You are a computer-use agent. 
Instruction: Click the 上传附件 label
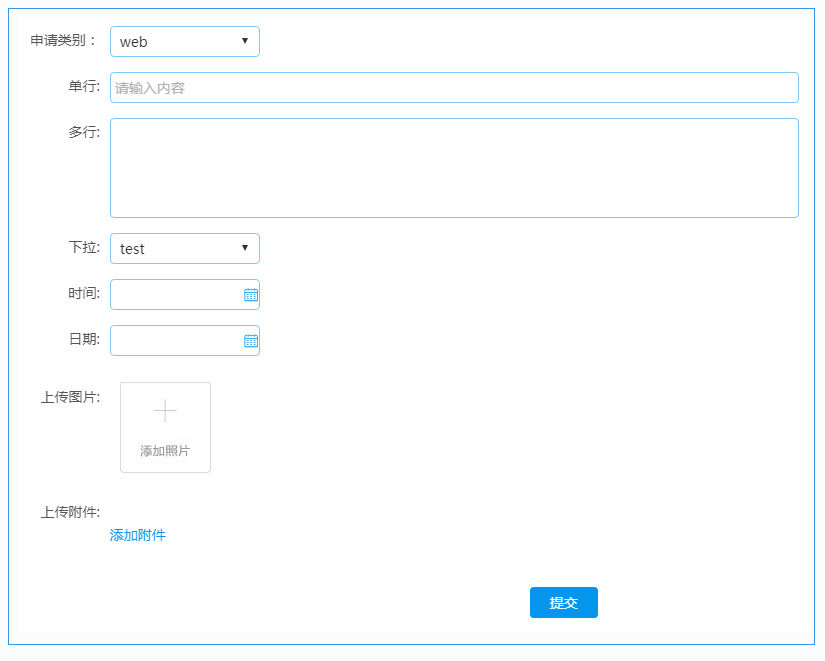click(70, 513)
